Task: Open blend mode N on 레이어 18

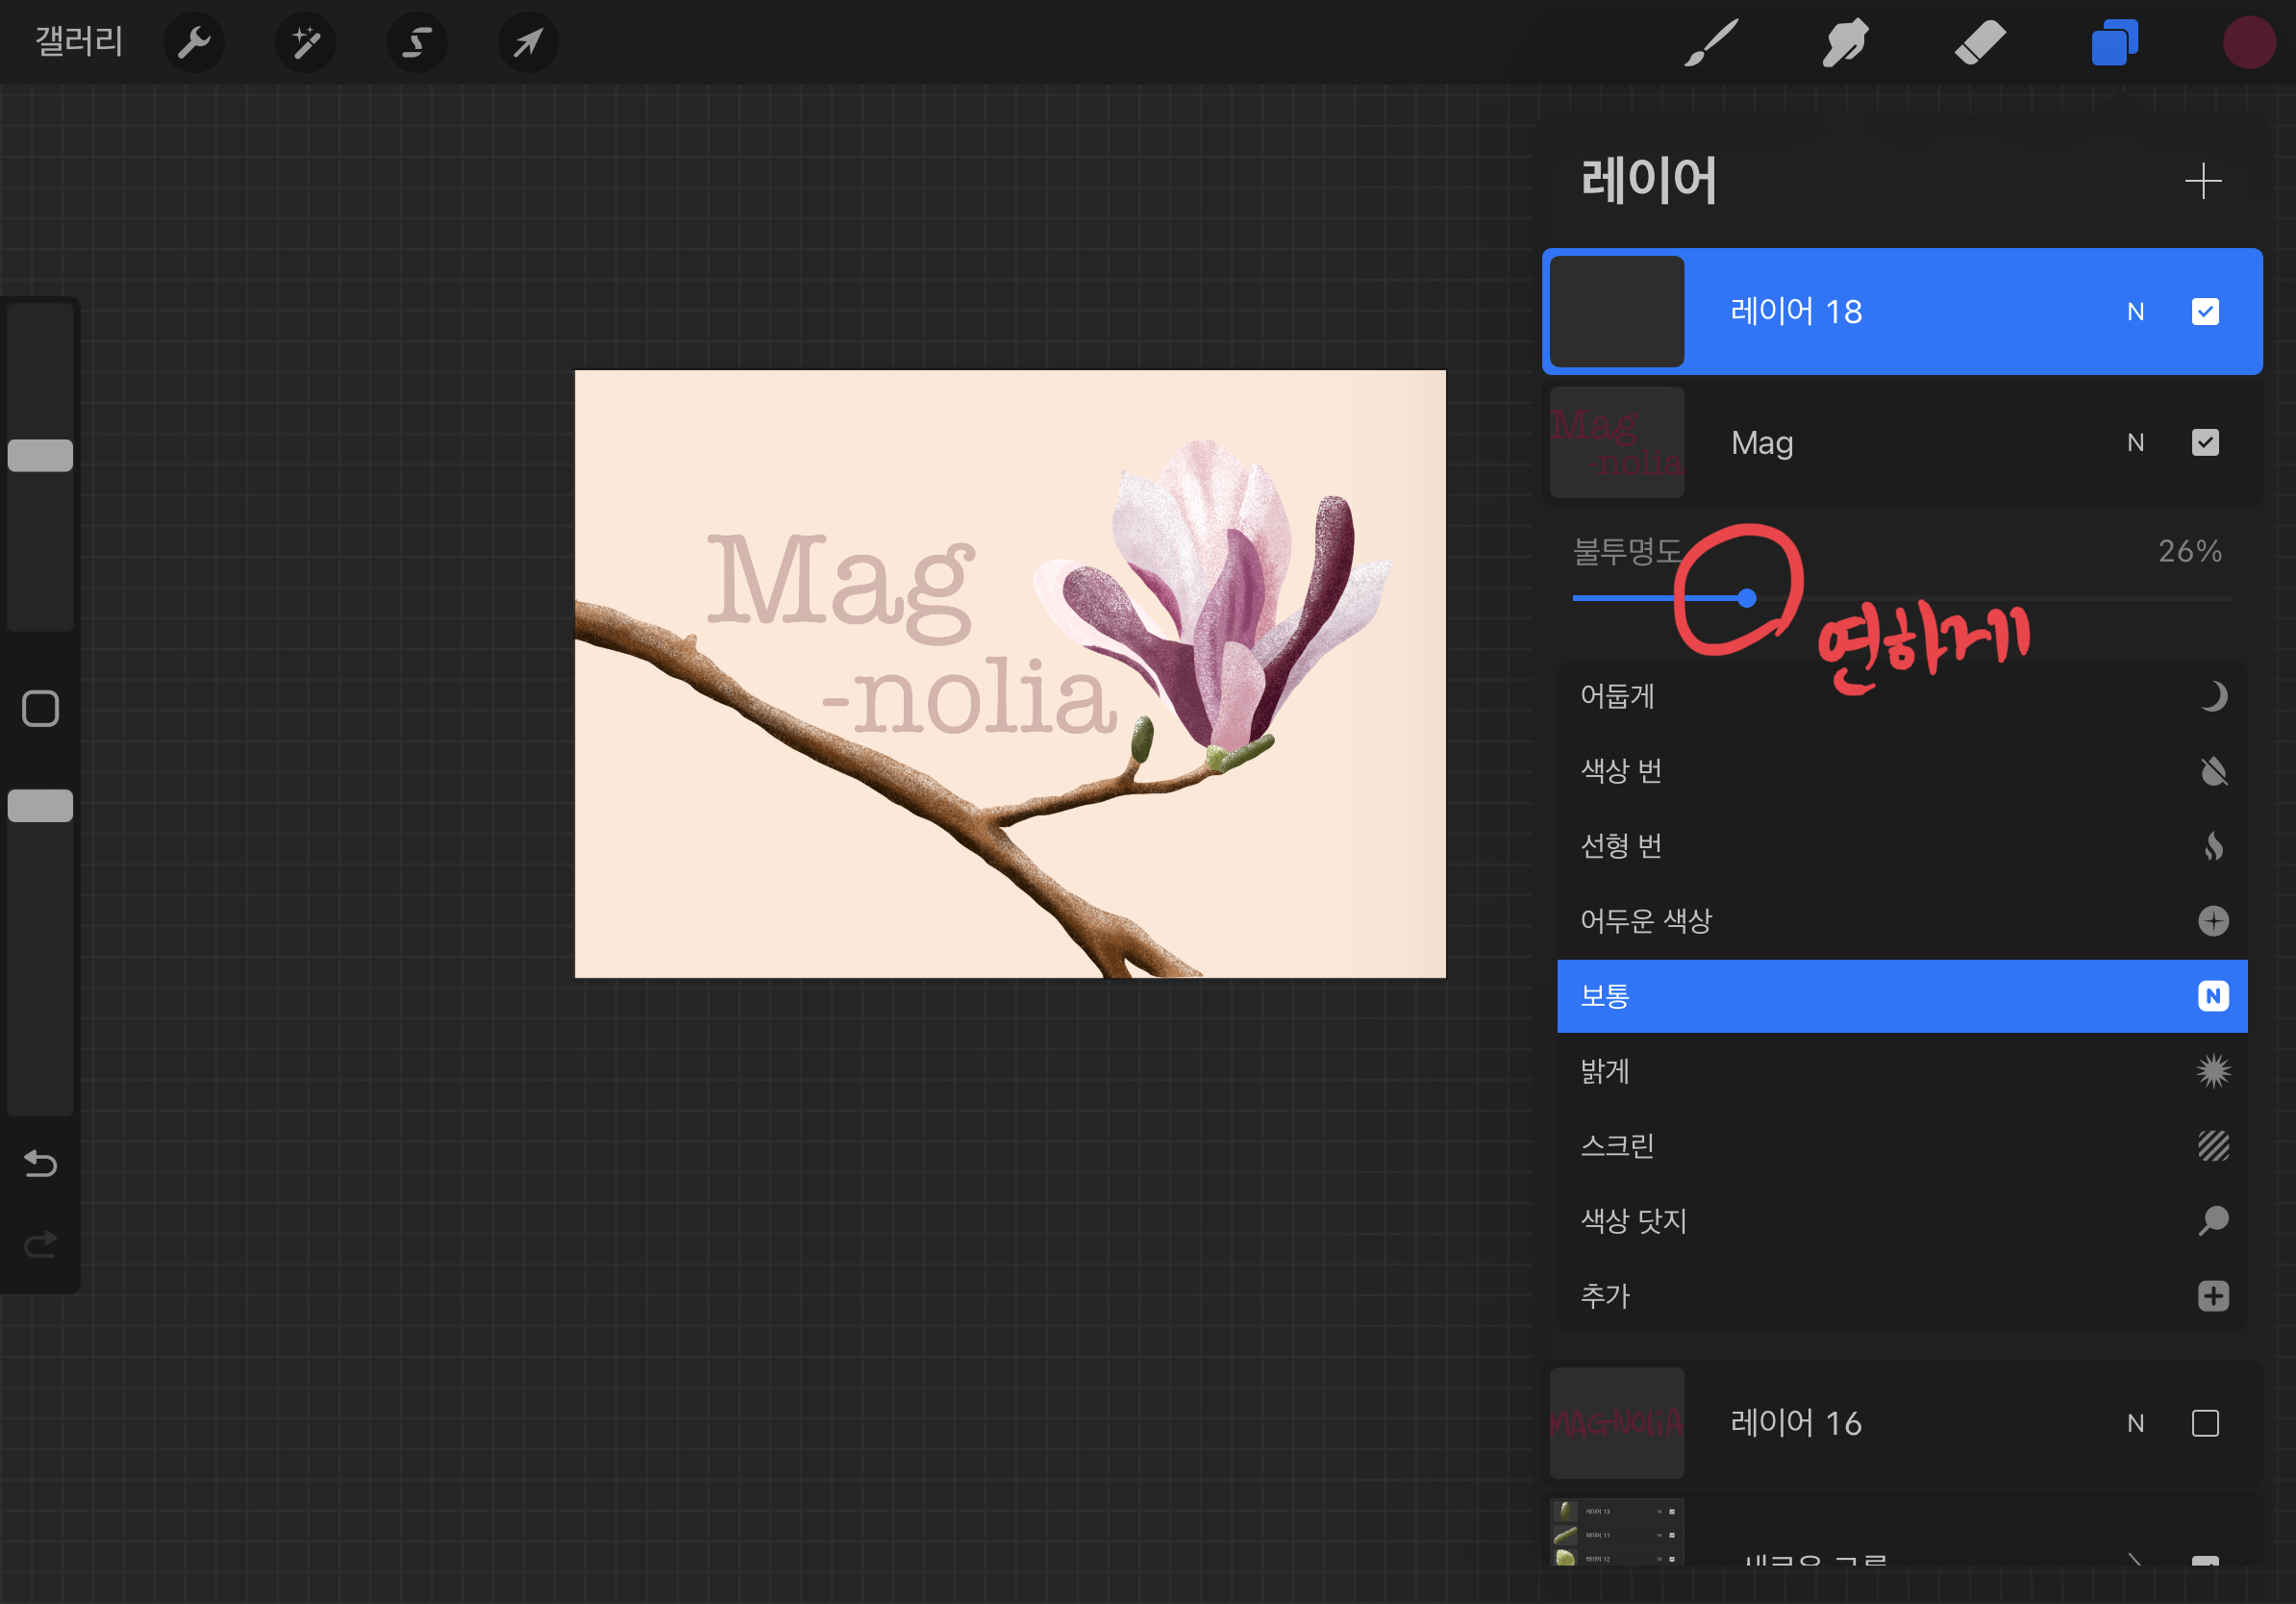Action: 2135,312
